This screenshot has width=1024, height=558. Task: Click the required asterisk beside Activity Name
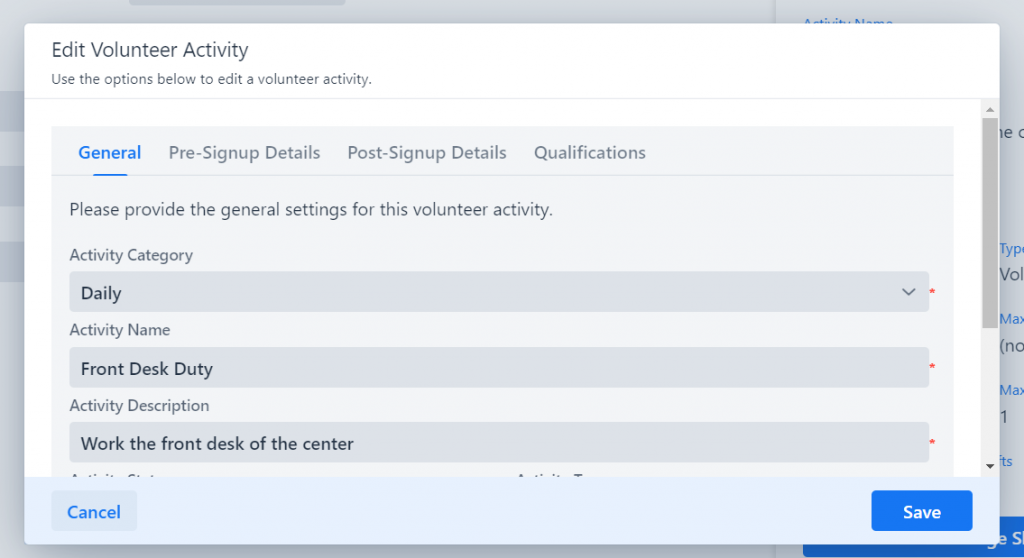tap(932, 368)
